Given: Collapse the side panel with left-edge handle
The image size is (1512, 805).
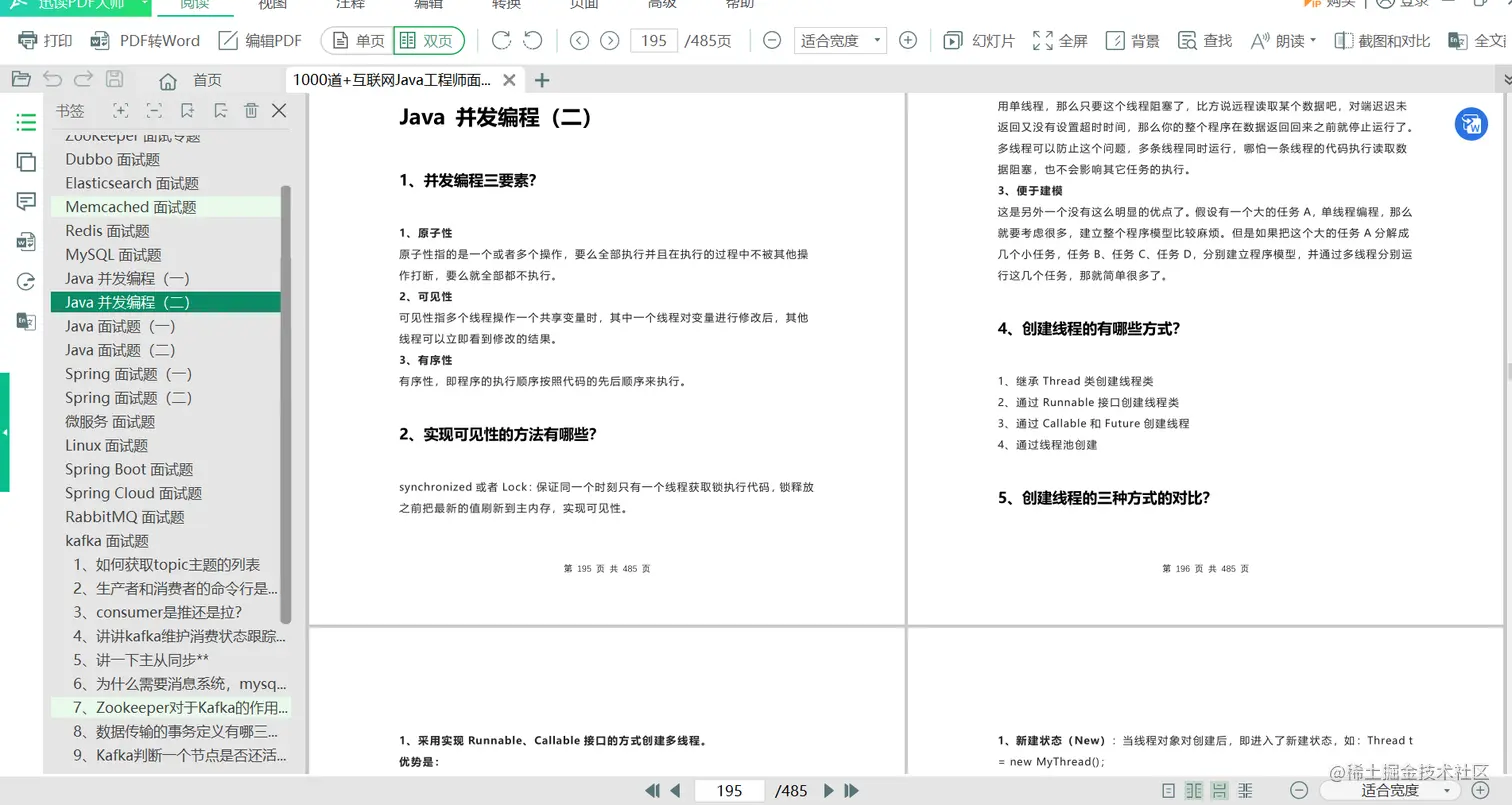Looking at the screenshot, I should pos(4,432).
